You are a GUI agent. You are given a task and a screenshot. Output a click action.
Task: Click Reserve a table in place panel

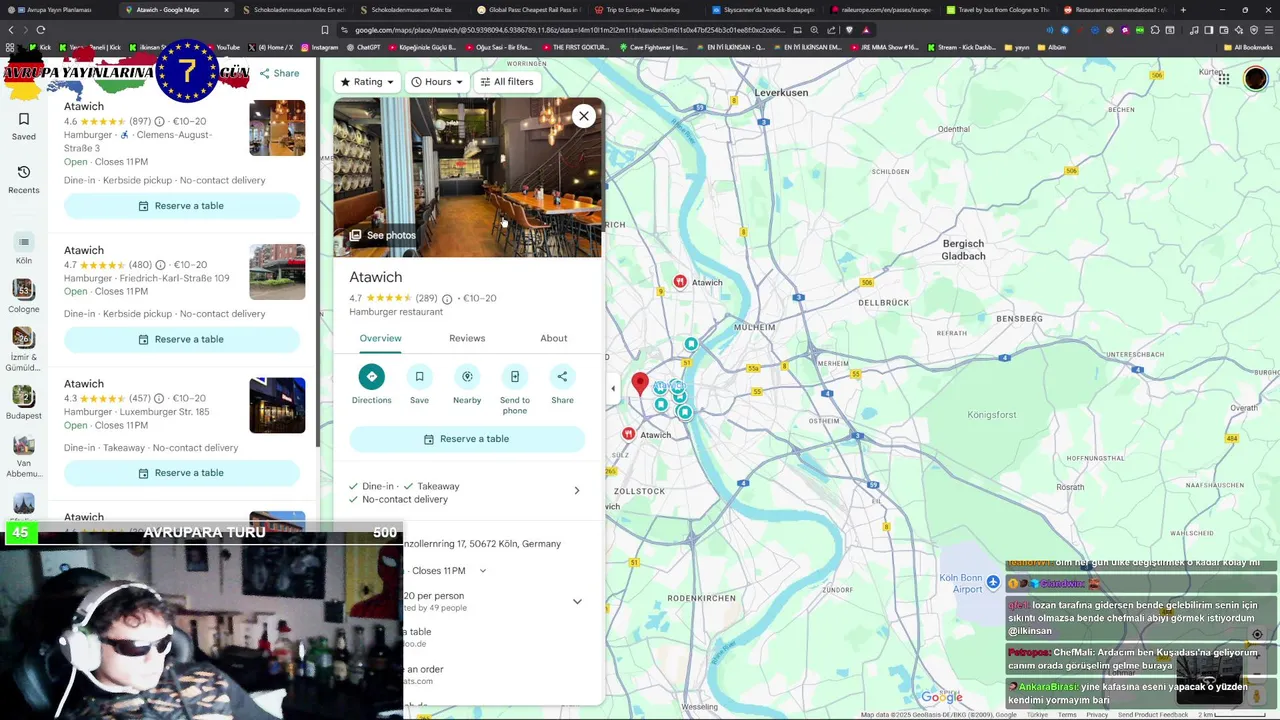pos(467,439)
